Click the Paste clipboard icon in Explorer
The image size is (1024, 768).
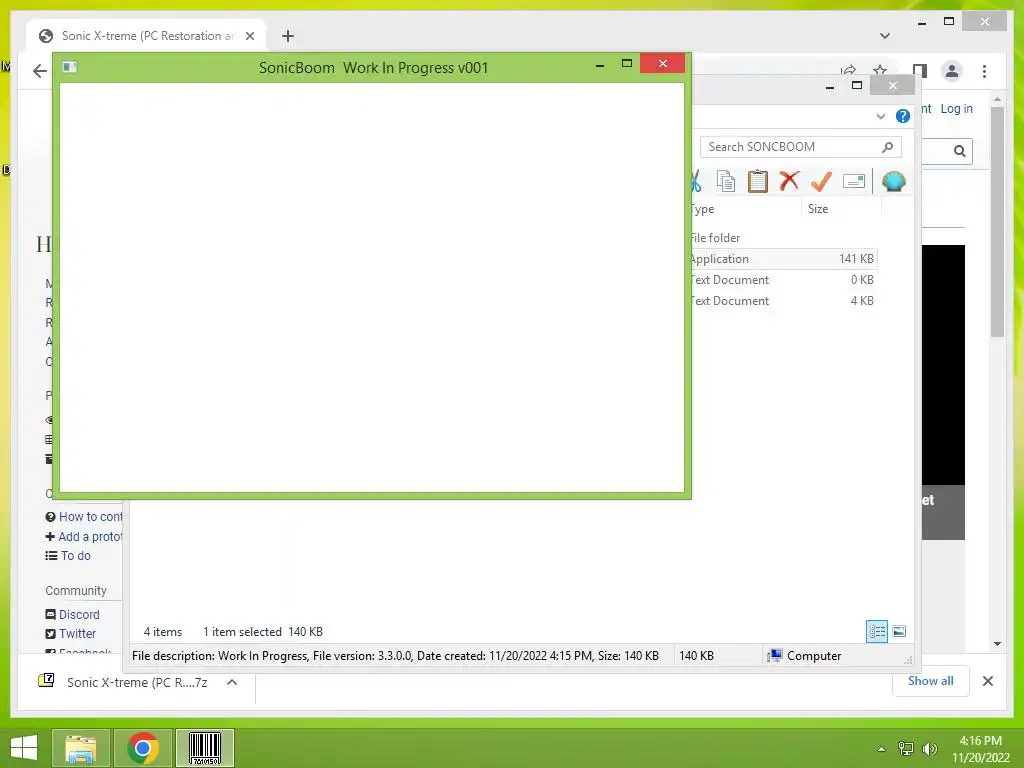tap(758, 181)
